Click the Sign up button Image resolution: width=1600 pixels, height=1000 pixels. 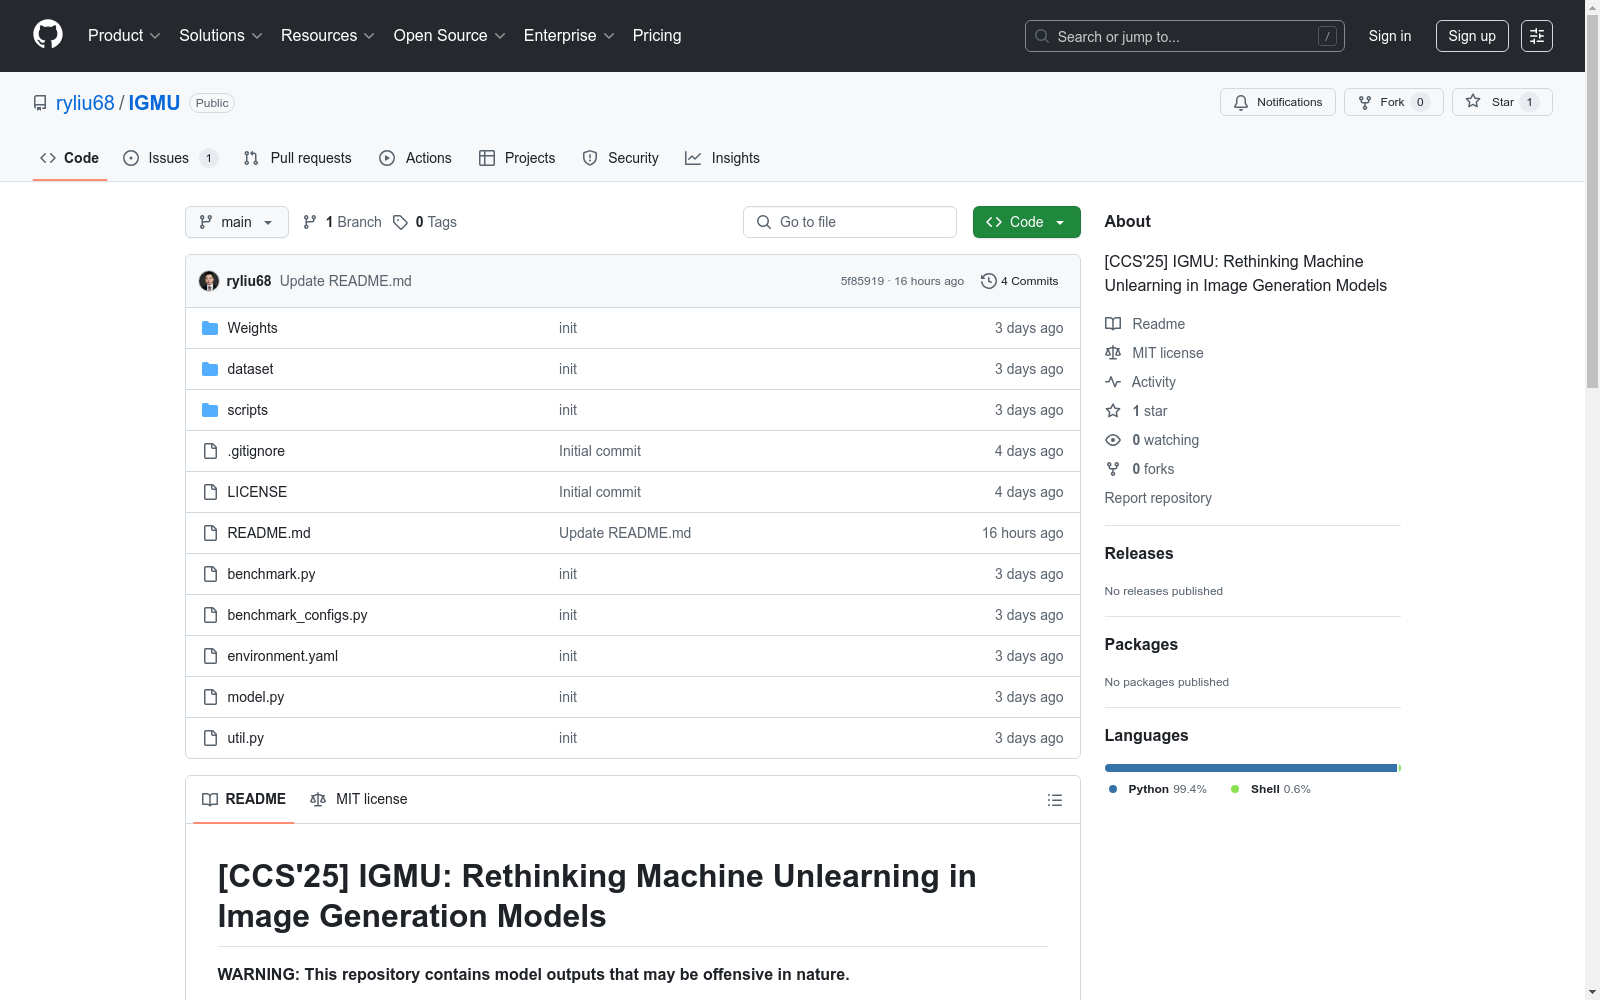tap(1472, 36)
